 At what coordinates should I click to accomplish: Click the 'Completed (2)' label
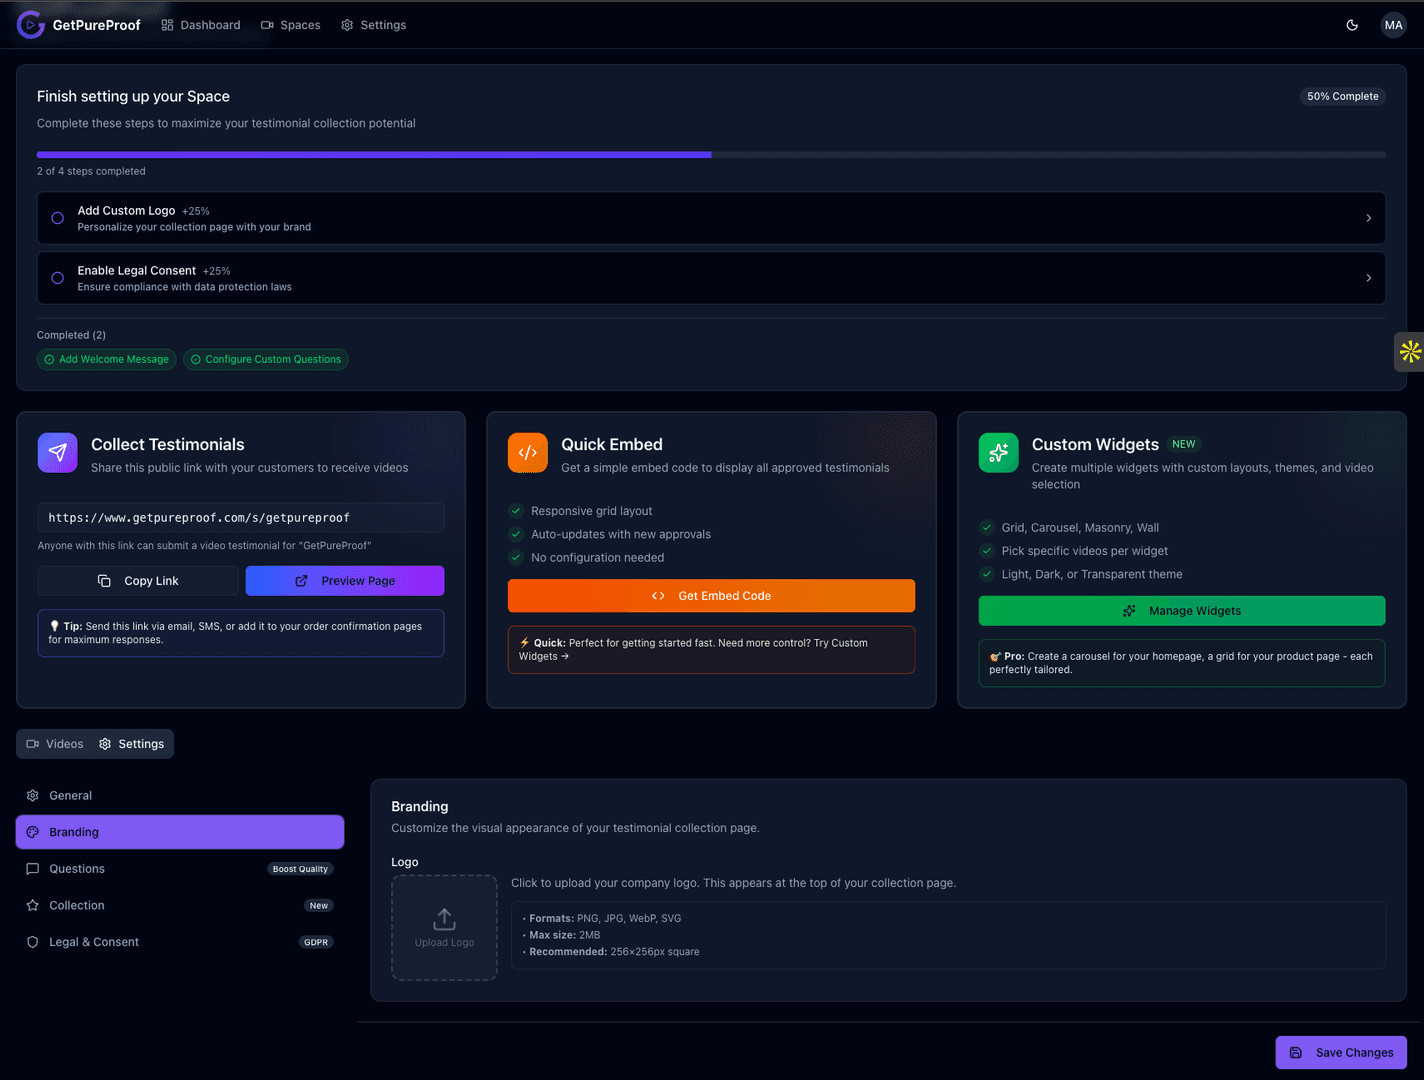click(x=71, y=336)
